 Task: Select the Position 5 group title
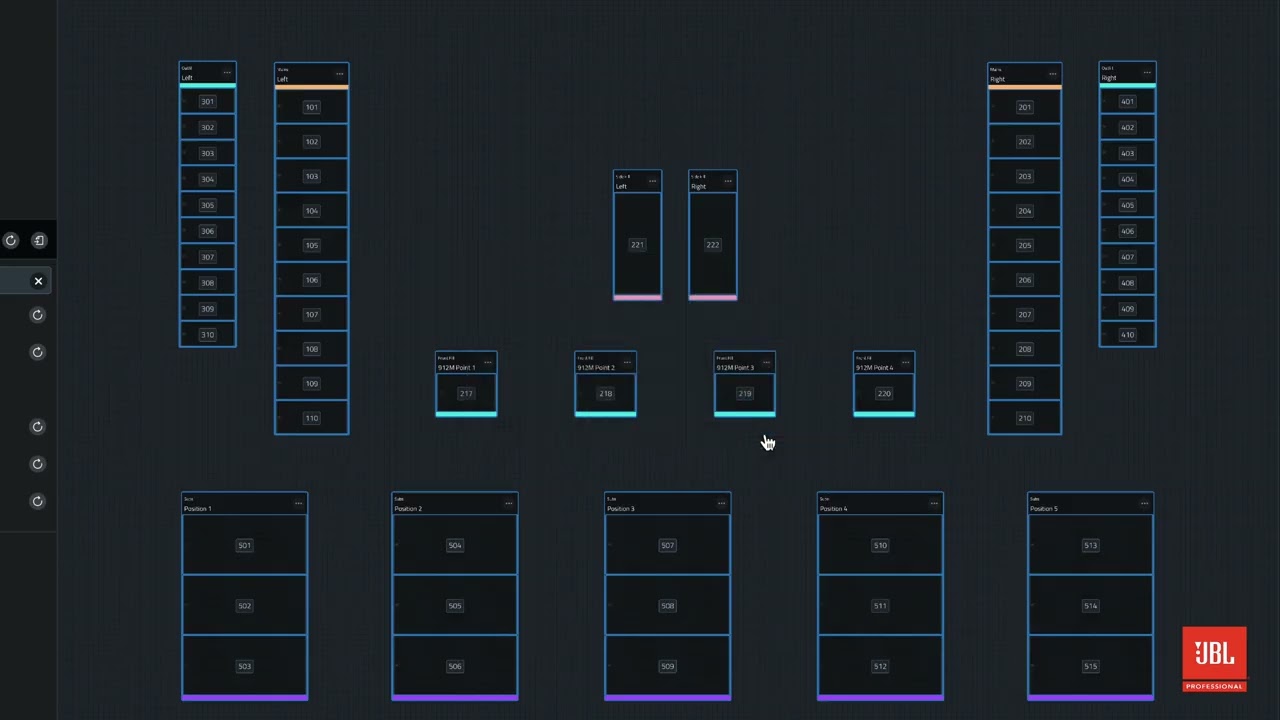point(1043,509)
